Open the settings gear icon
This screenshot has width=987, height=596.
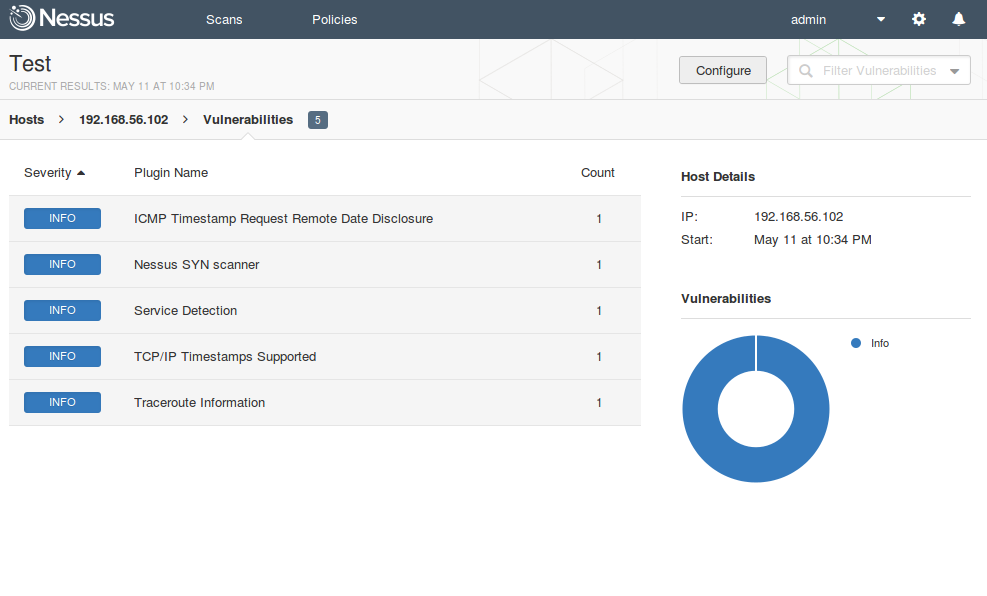point(919,20)
